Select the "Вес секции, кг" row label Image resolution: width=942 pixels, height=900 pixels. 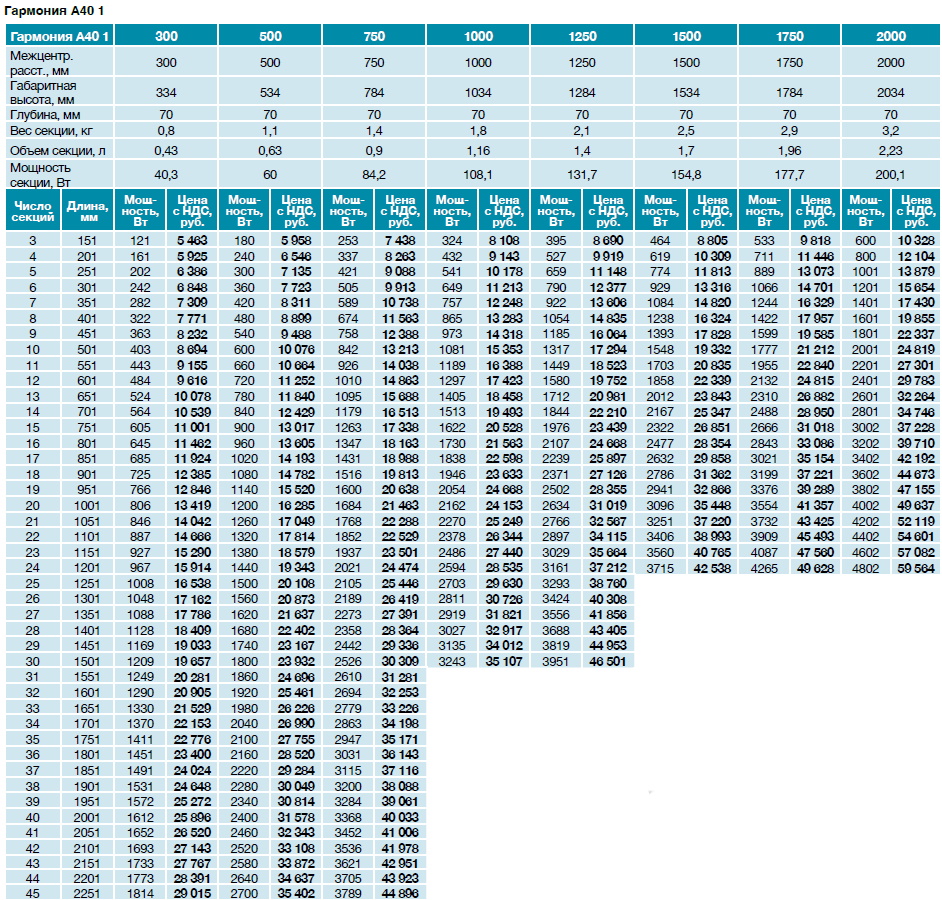coord(52,131)
